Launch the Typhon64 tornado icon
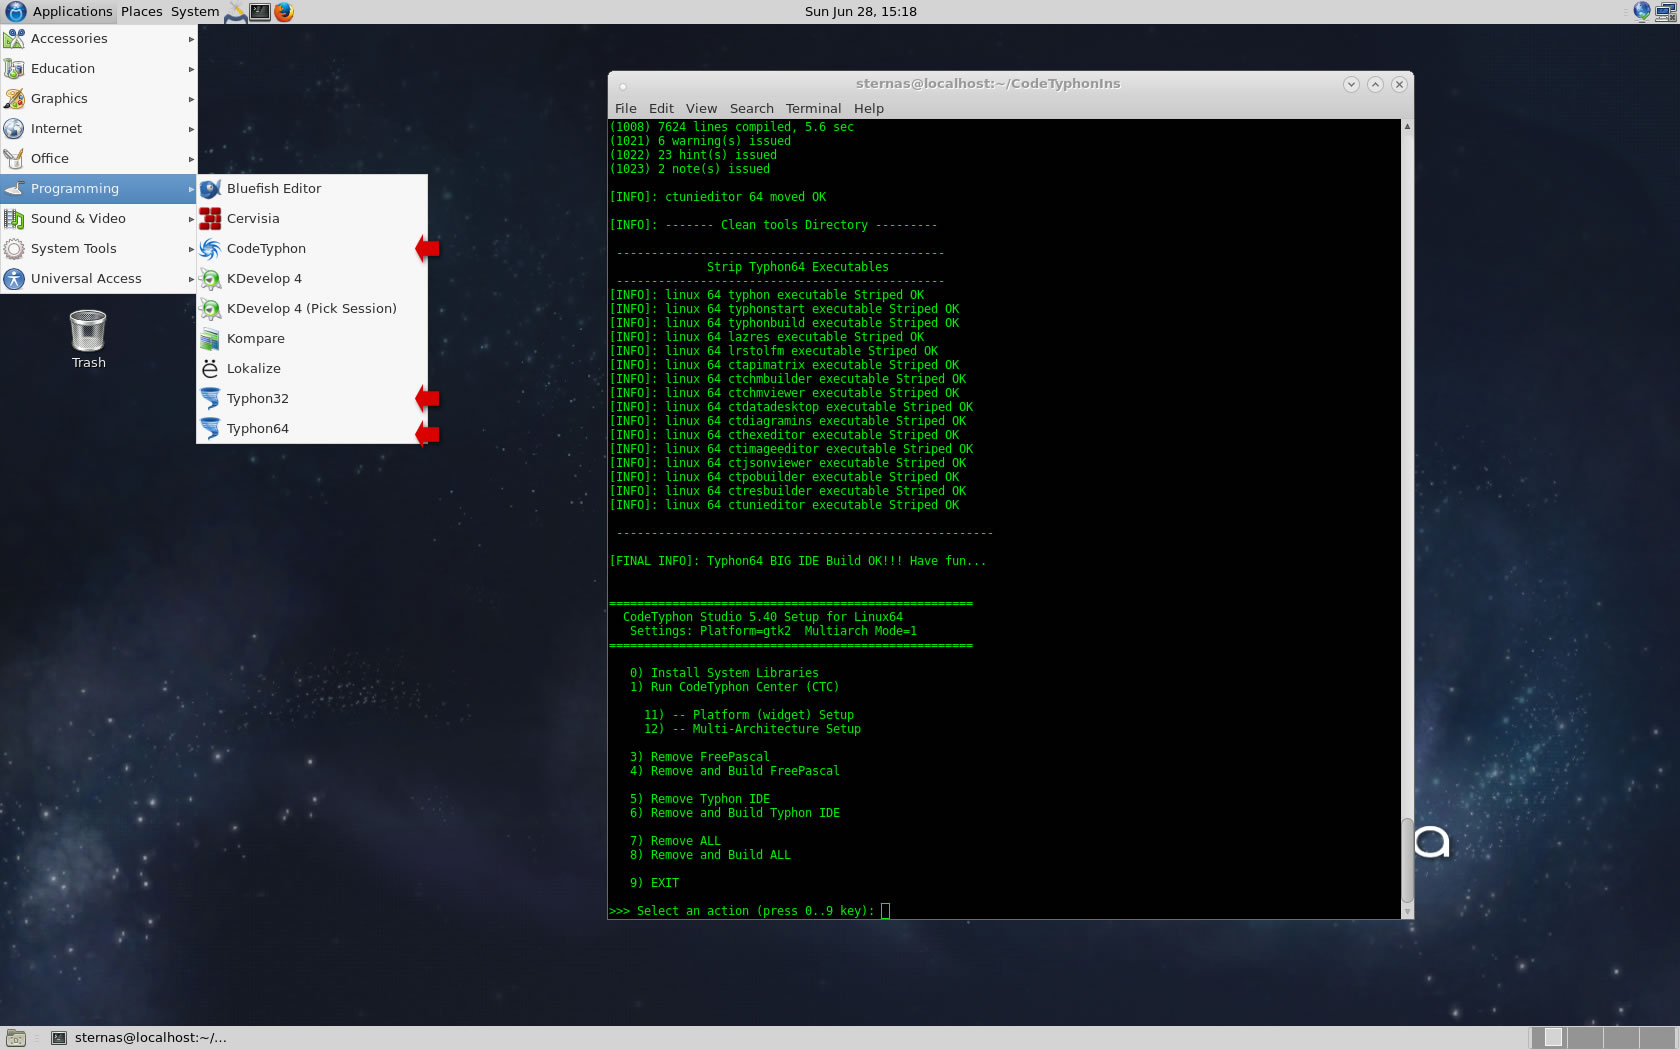 coord(210,428)
